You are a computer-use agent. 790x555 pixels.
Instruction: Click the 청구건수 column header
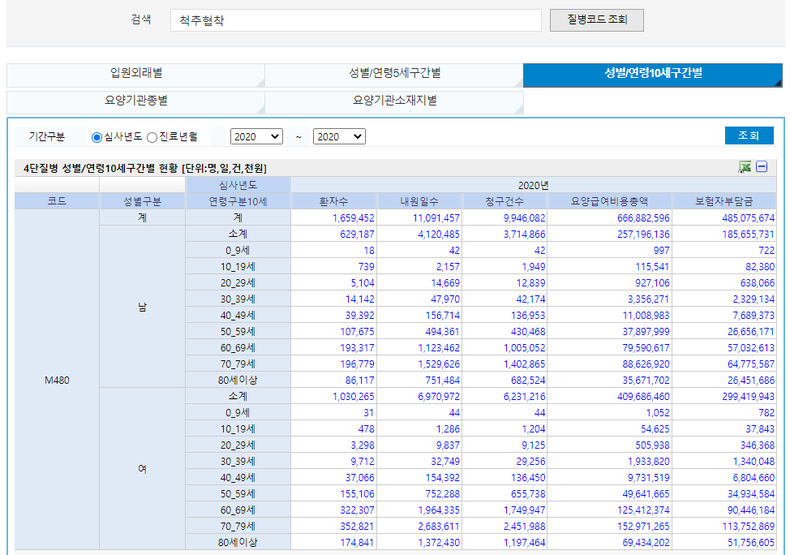[x=504, y=201]
